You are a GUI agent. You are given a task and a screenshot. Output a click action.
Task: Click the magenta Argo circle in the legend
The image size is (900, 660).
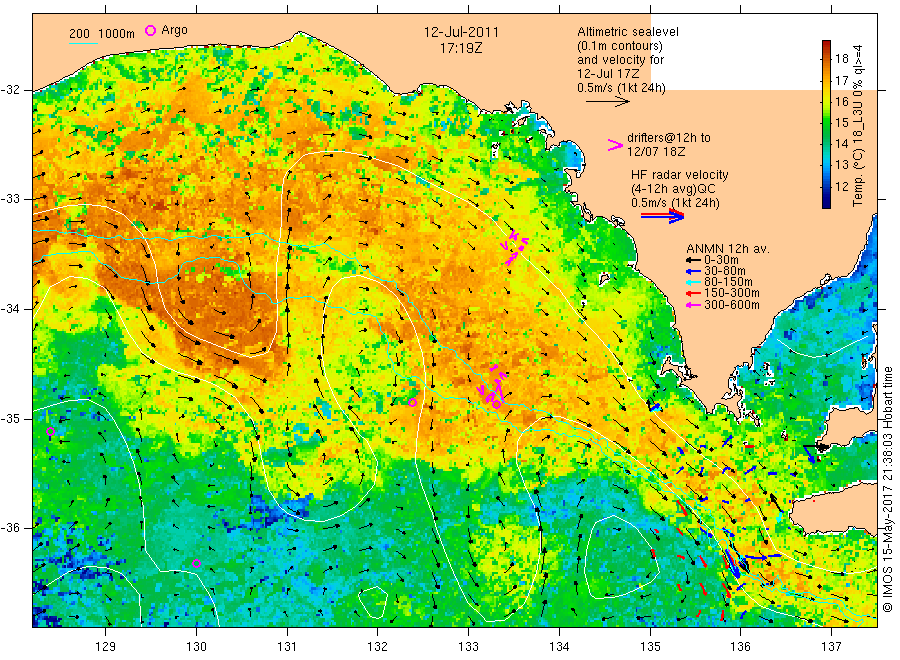(150, 30)
